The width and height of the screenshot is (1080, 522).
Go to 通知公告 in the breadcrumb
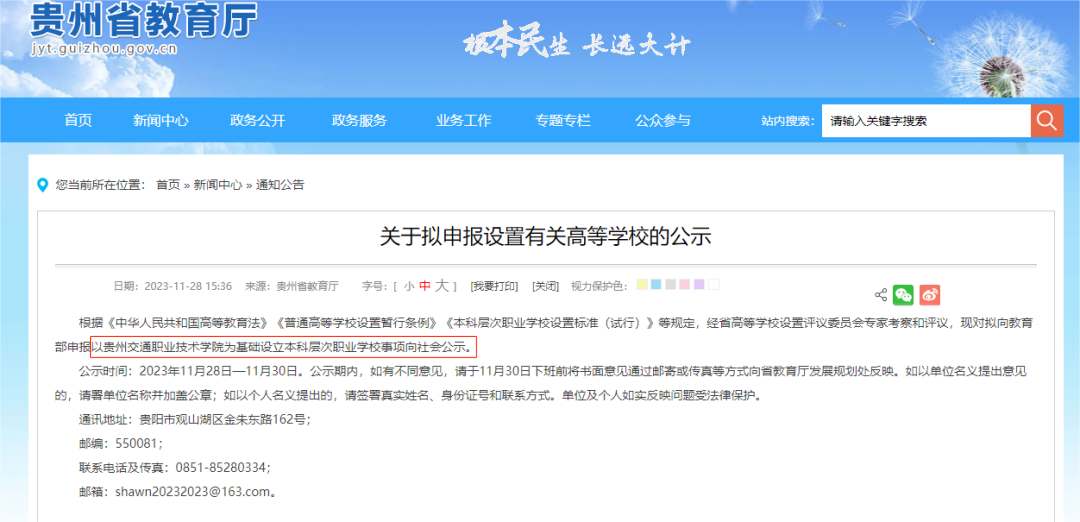(280, 185)
